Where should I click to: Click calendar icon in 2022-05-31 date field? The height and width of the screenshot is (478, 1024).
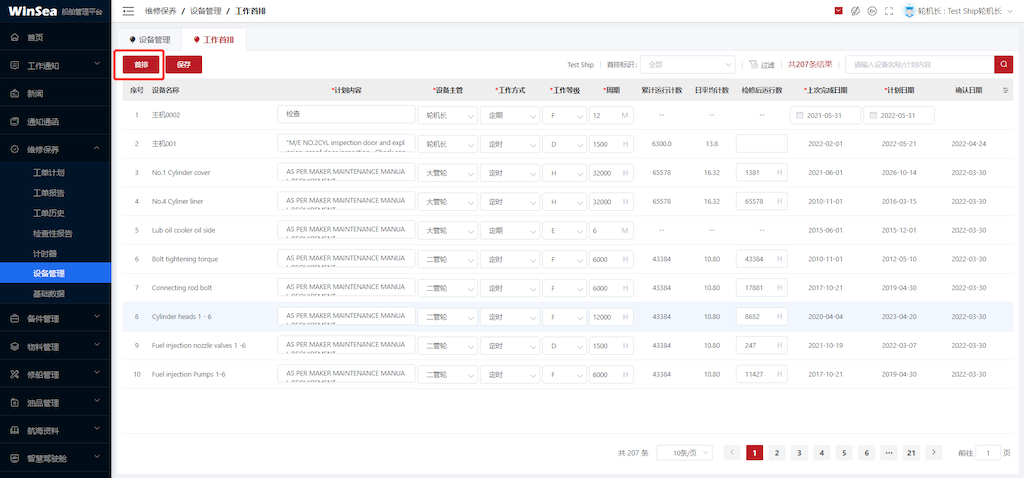[x=874, y=116]
